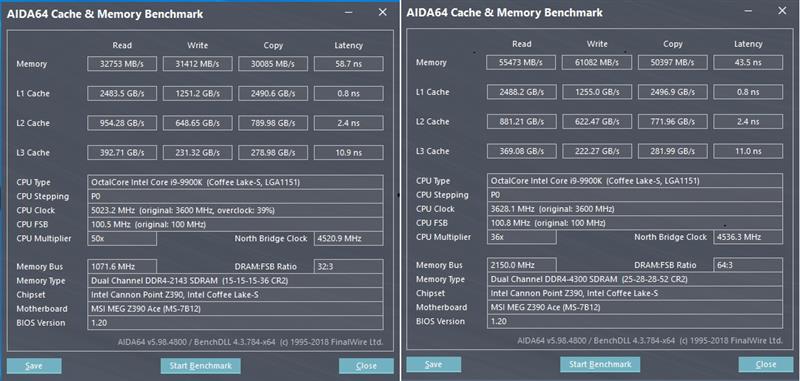Click the 100.5 MHz CPU FSB field

(x=235, y=224)
